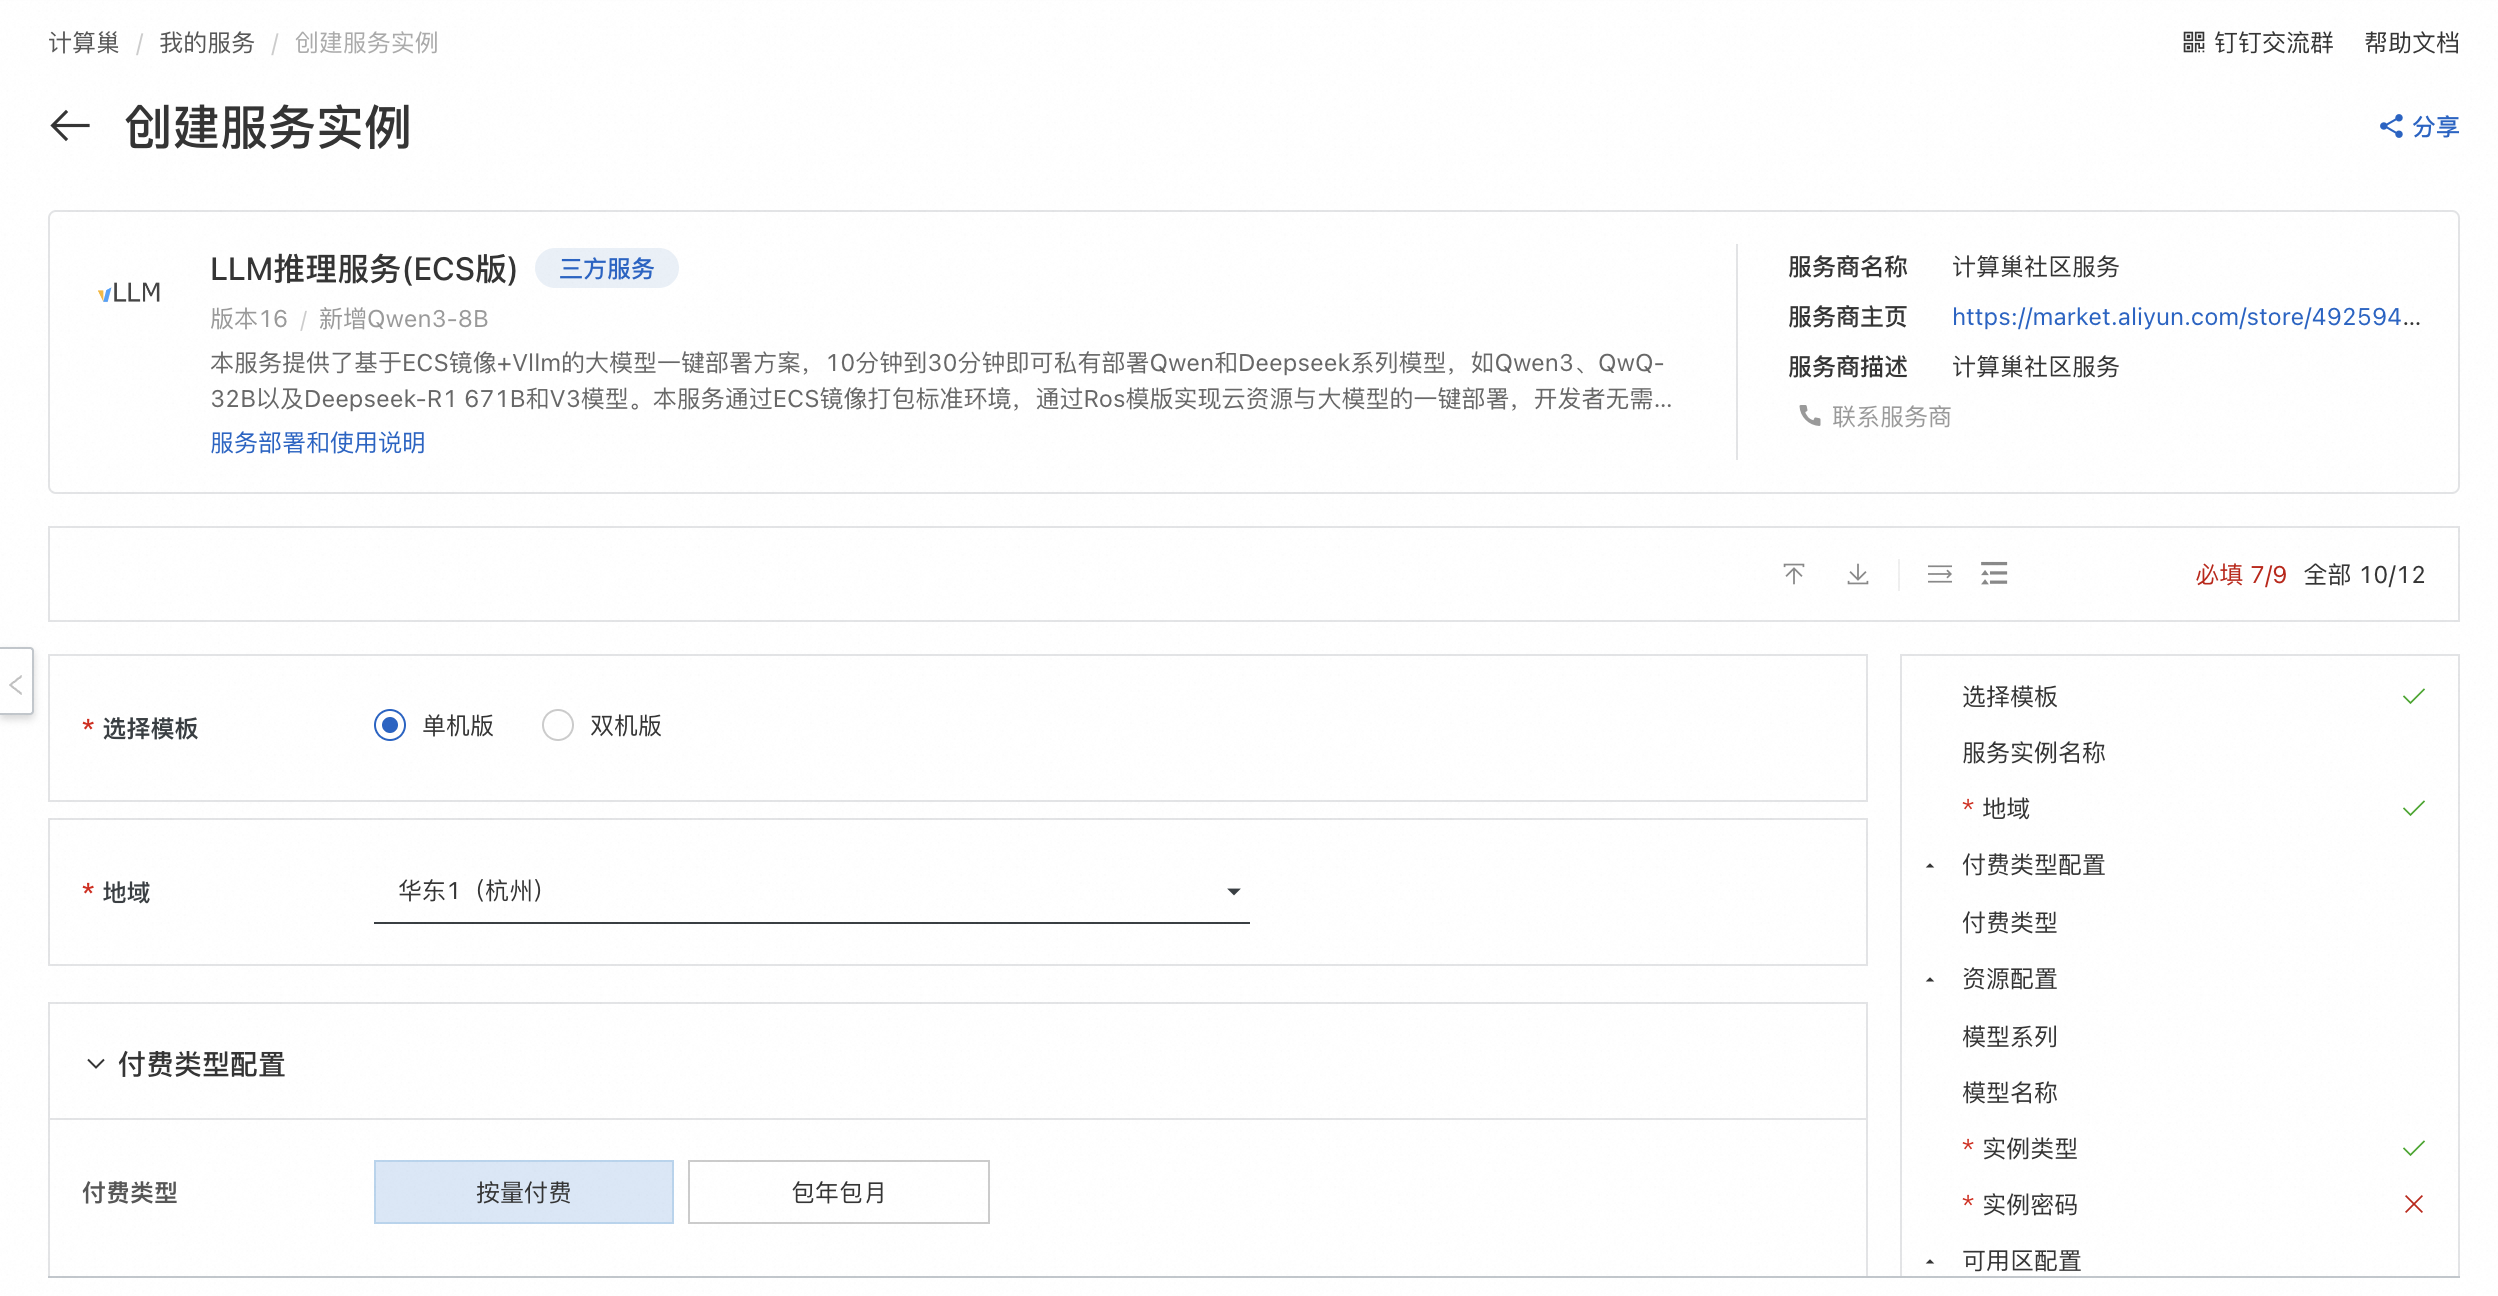Go to 我的服务 in breadcrumb
The image size is (2498, 1296).
click(x=207, y=43)
